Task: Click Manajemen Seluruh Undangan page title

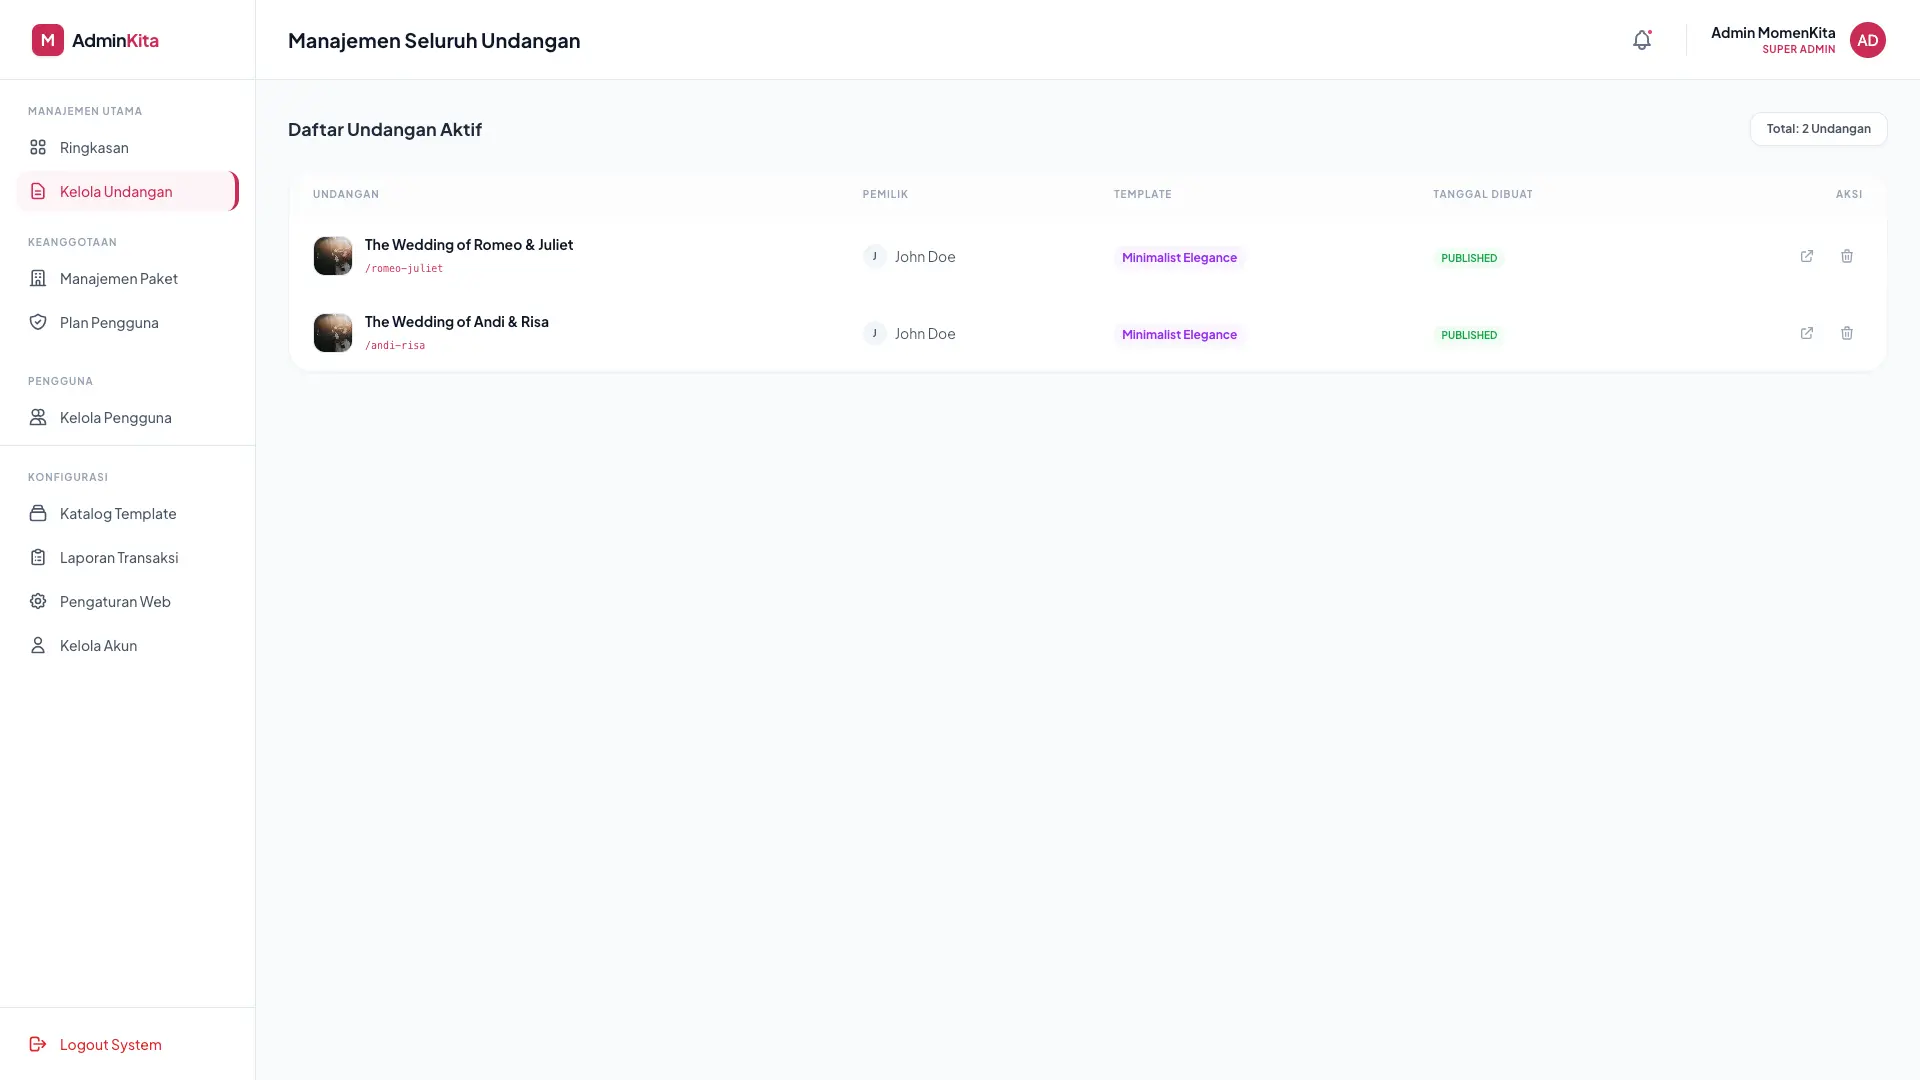Action: tap(434, 40)
